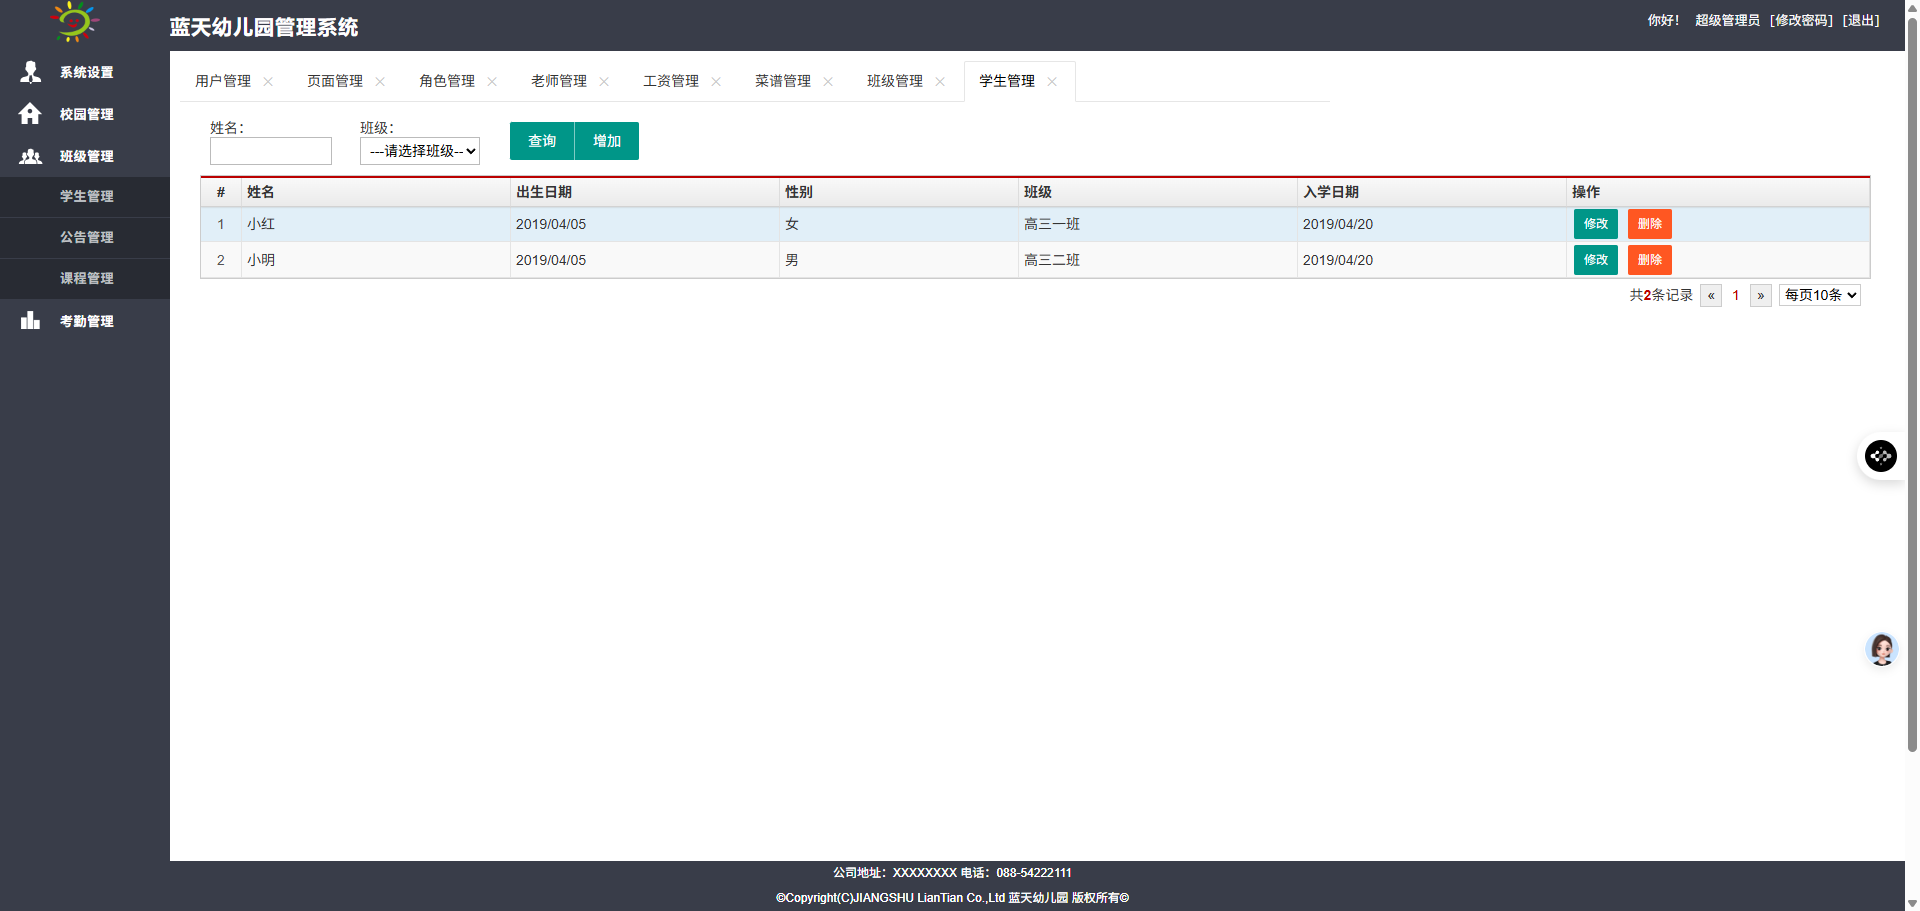
Task: Click 修改 for student 小明
Action: click(x=1595, y=260)
